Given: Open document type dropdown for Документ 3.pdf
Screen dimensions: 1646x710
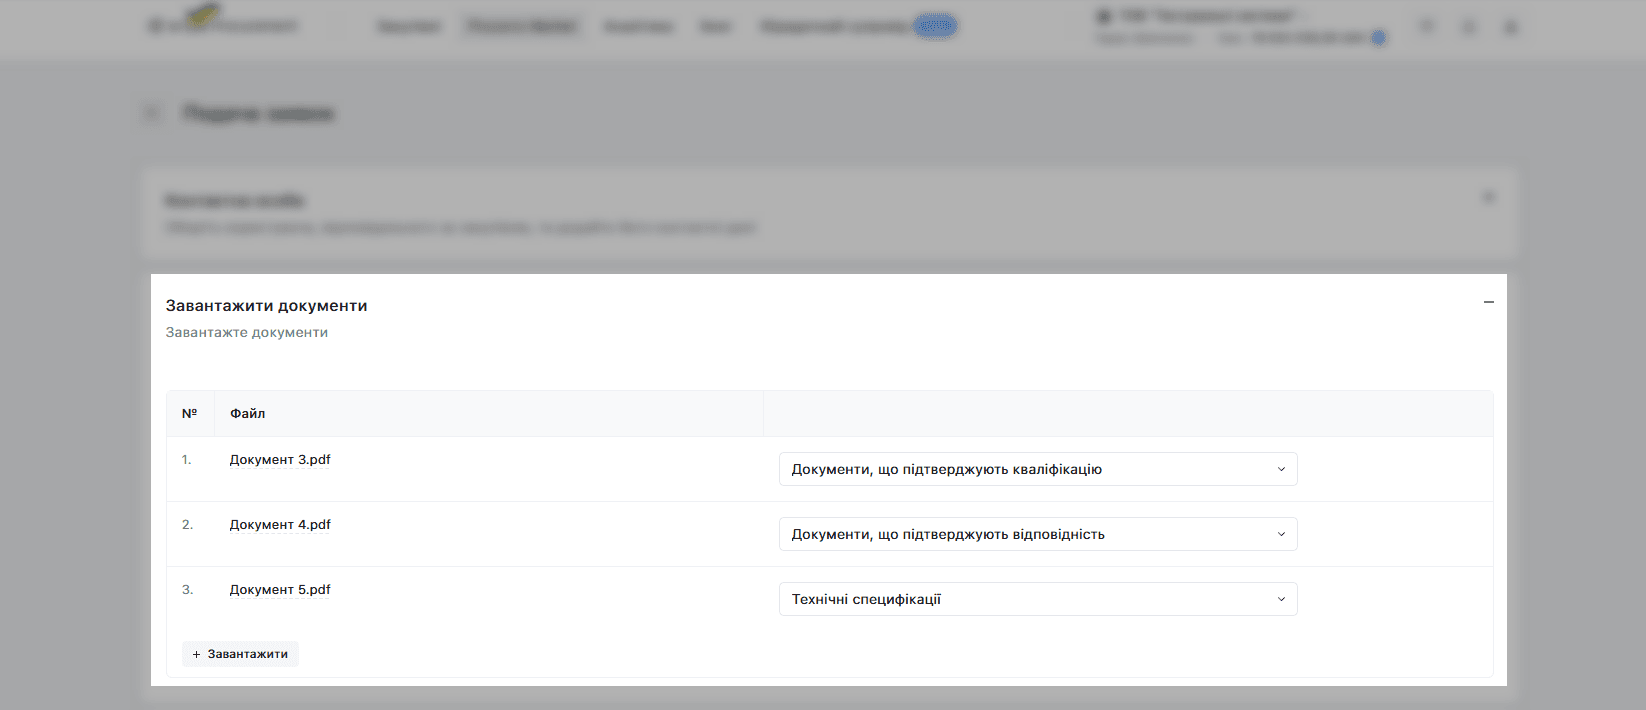Looking at the screenshot, I should coord(1038,469).
